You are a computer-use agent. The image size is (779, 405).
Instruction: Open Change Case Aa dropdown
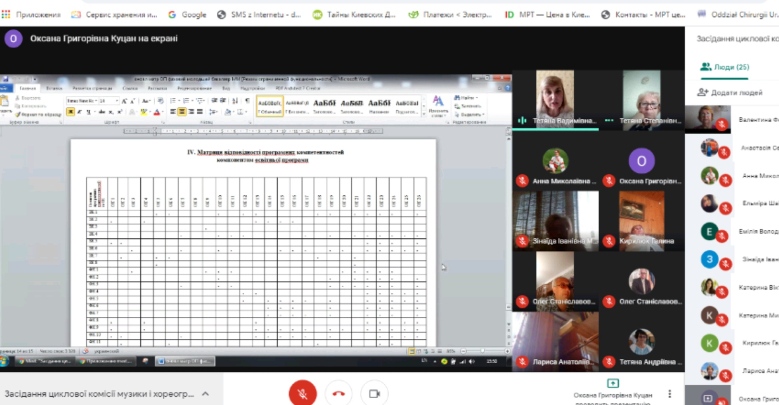click(146, 101)
